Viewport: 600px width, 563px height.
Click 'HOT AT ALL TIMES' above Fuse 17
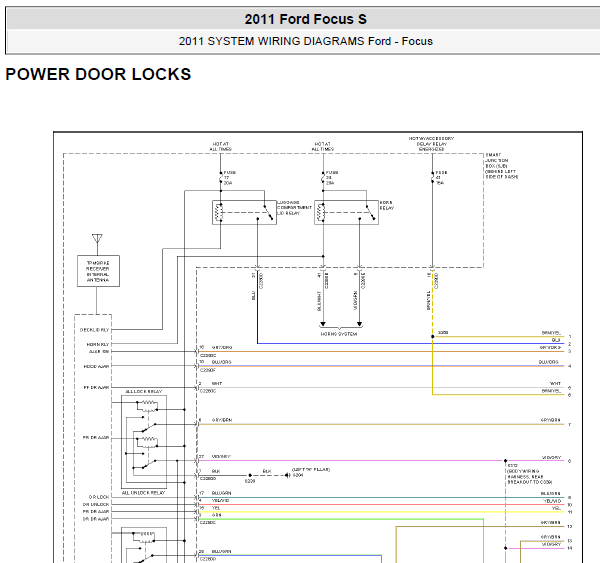(221, 146)
